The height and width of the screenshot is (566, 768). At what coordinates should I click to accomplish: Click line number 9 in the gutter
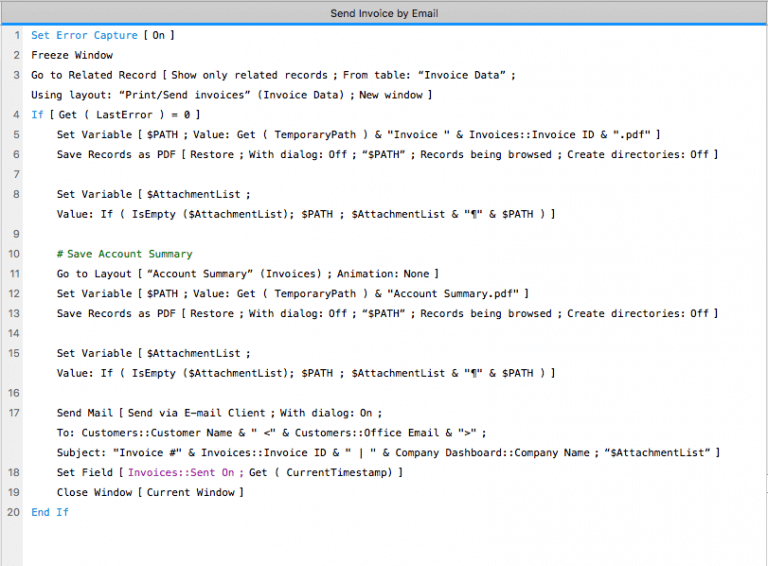point(16,234)
